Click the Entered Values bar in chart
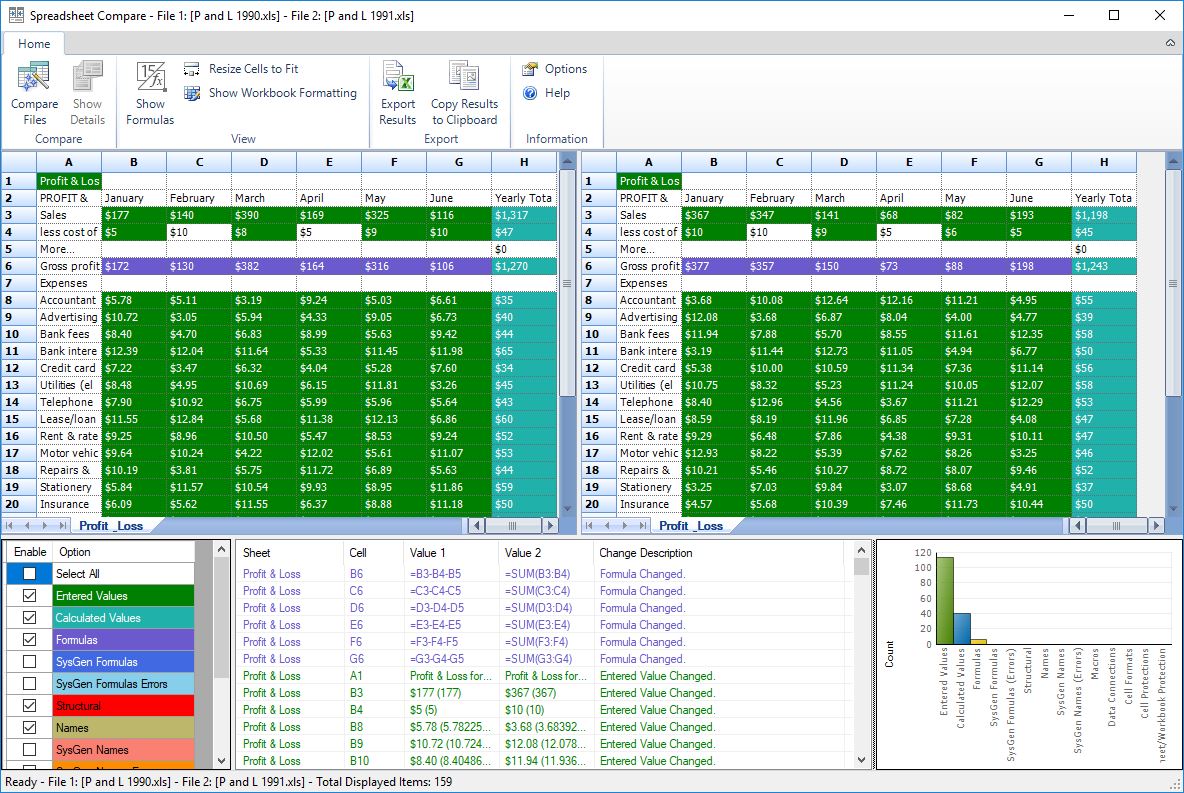The height and width of the screenshot is (793, 1184). click(944, 600)
